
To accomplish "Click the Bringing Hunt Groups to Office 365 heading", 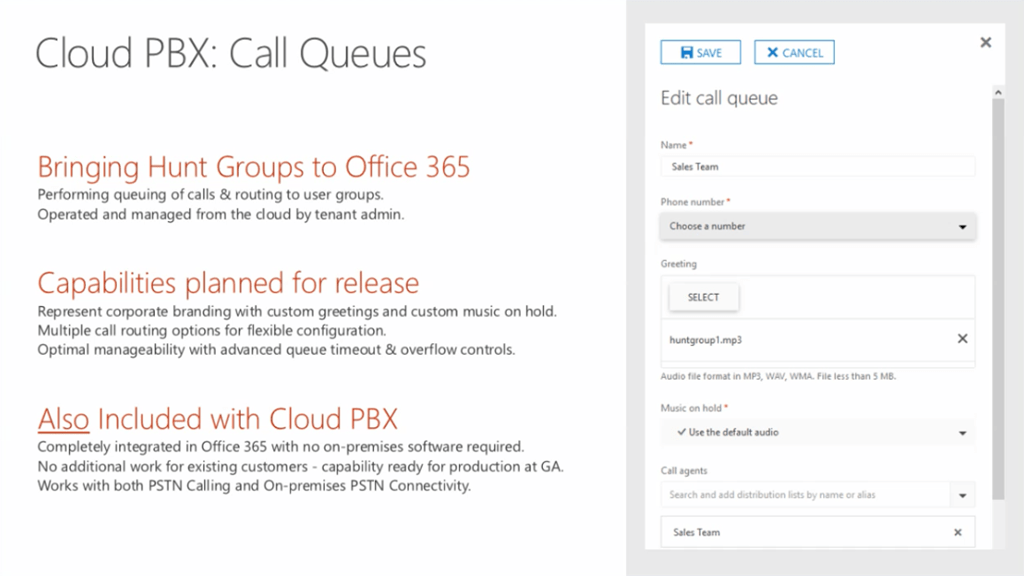I will pos(253,166).
